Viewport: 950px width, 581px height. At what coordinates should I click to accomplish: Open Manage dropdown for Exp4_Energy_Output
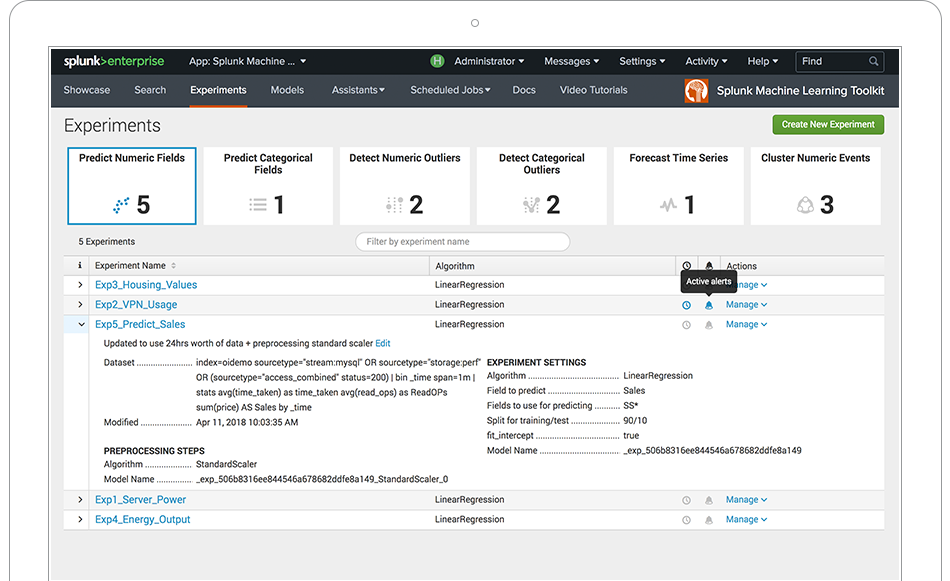[746, 520]
